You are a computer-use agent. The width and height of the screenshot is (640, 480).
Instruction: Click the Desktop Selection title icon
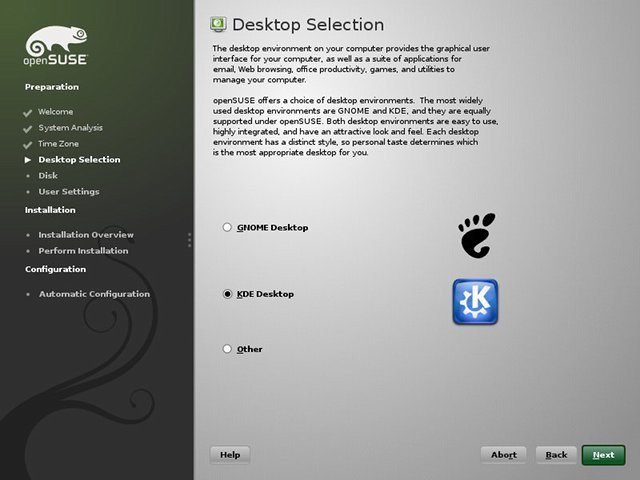coord(218,24)
